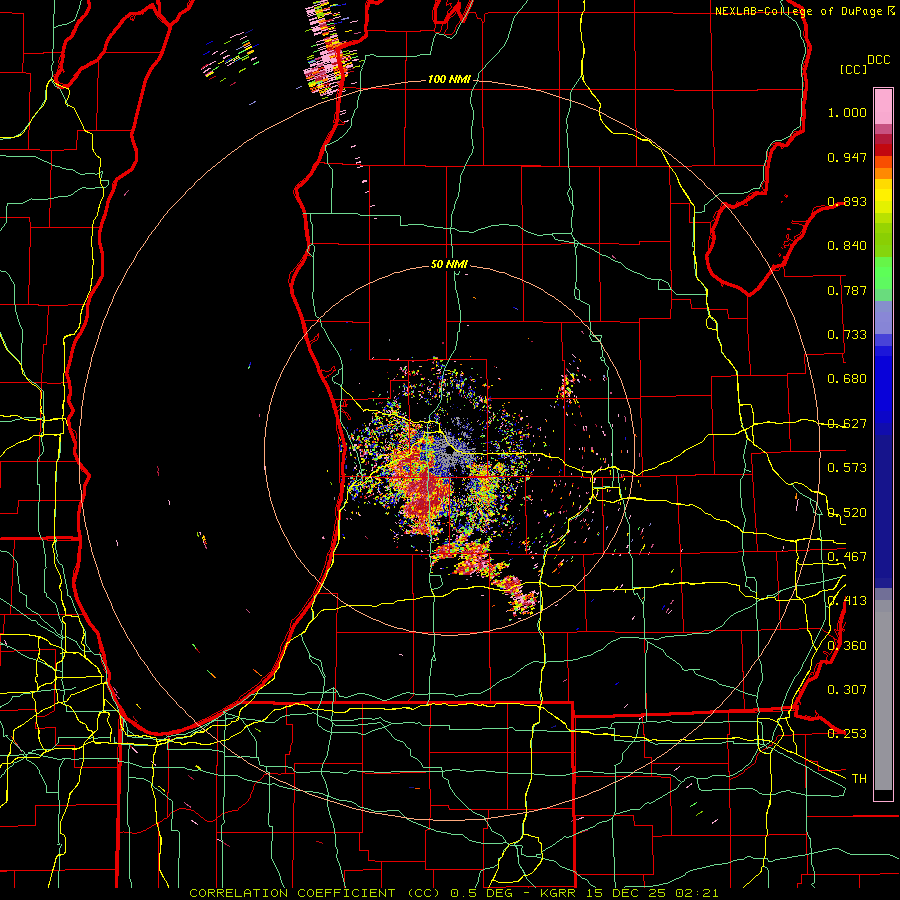Image resolution: width=900 pixels, height=900 pixels.
Task: Click the black radar site dot at ring center
Action: [x=449, y=452]
